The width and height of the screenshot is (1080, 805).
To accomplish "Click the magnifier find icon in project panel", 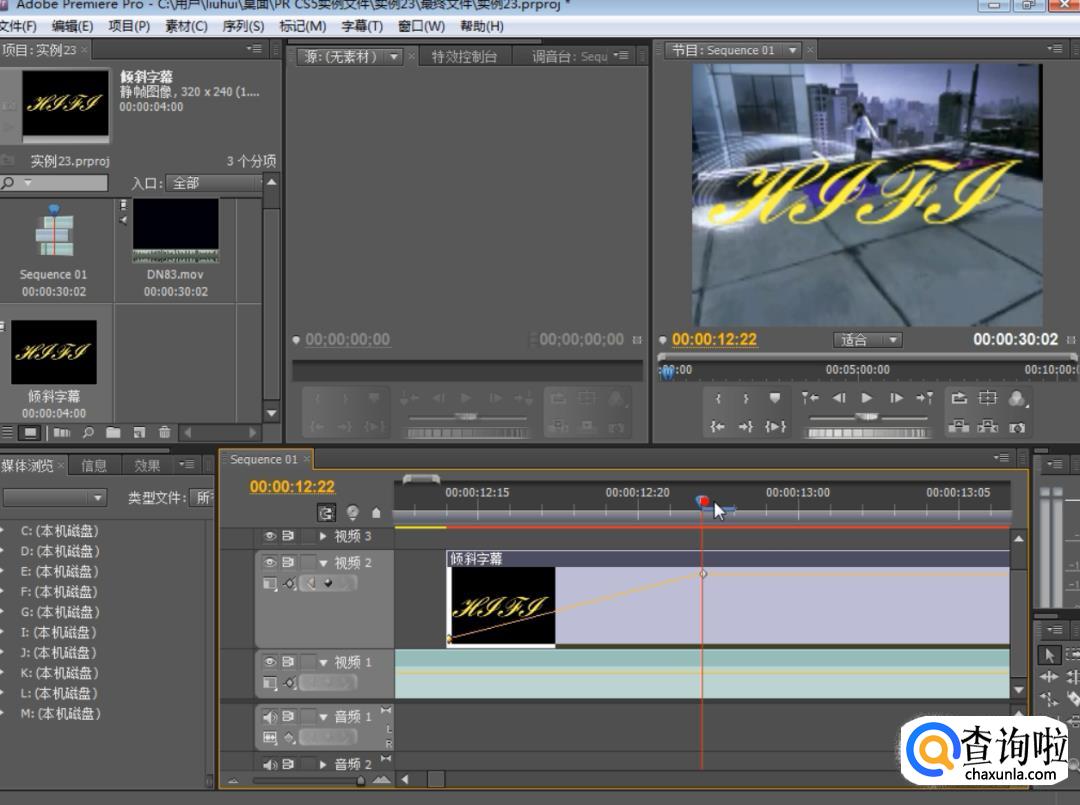I will pos(88,432).
